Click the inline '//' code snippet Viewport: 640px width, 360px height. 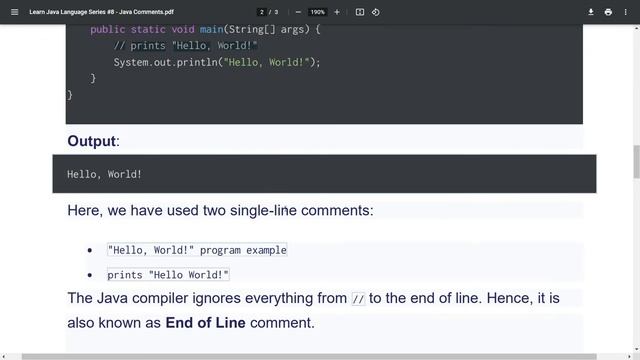coord(358,299)
